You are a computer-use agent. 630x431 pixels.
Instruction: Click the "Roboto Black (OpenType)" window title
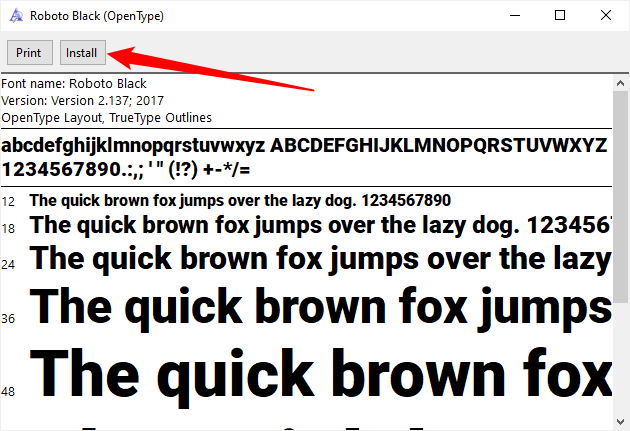(x=97, y=16)
